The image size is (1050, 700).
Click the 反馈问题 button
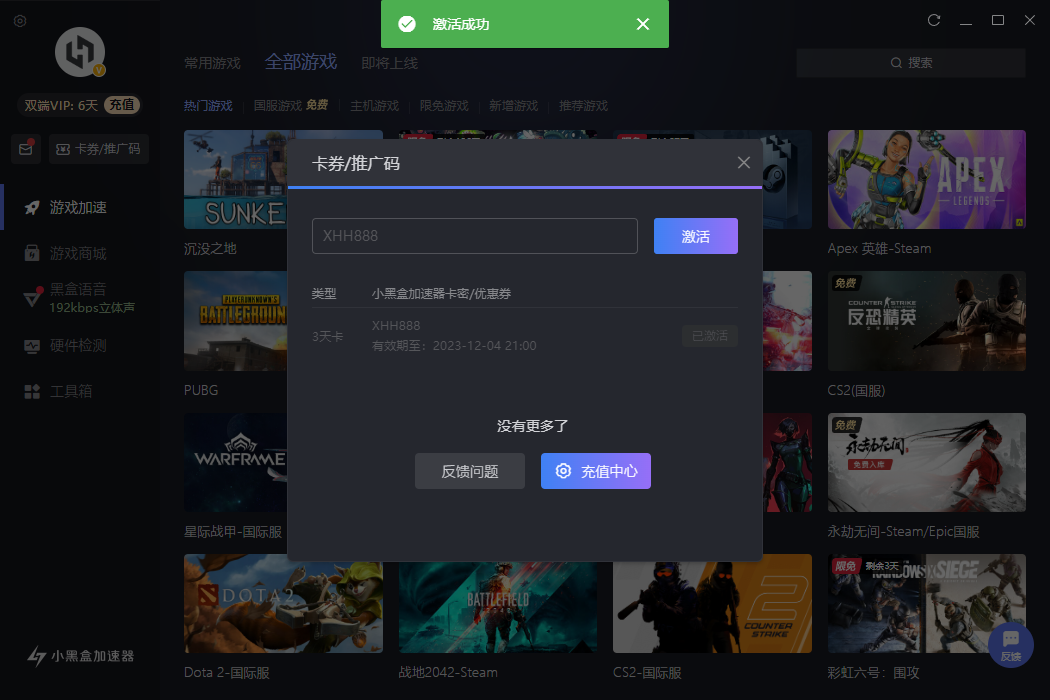pos(469,471)
